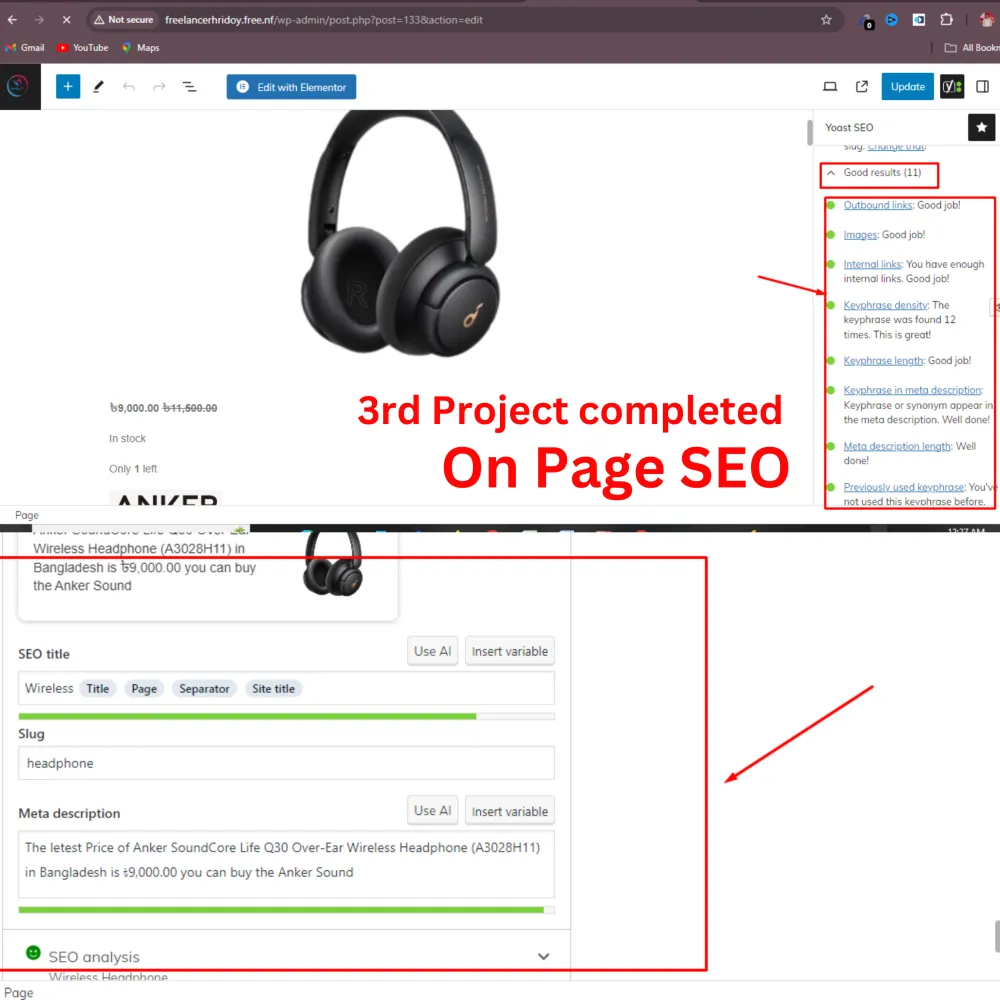
Task: Toggle the block inserter plus button
Action: tap(68, 87)
